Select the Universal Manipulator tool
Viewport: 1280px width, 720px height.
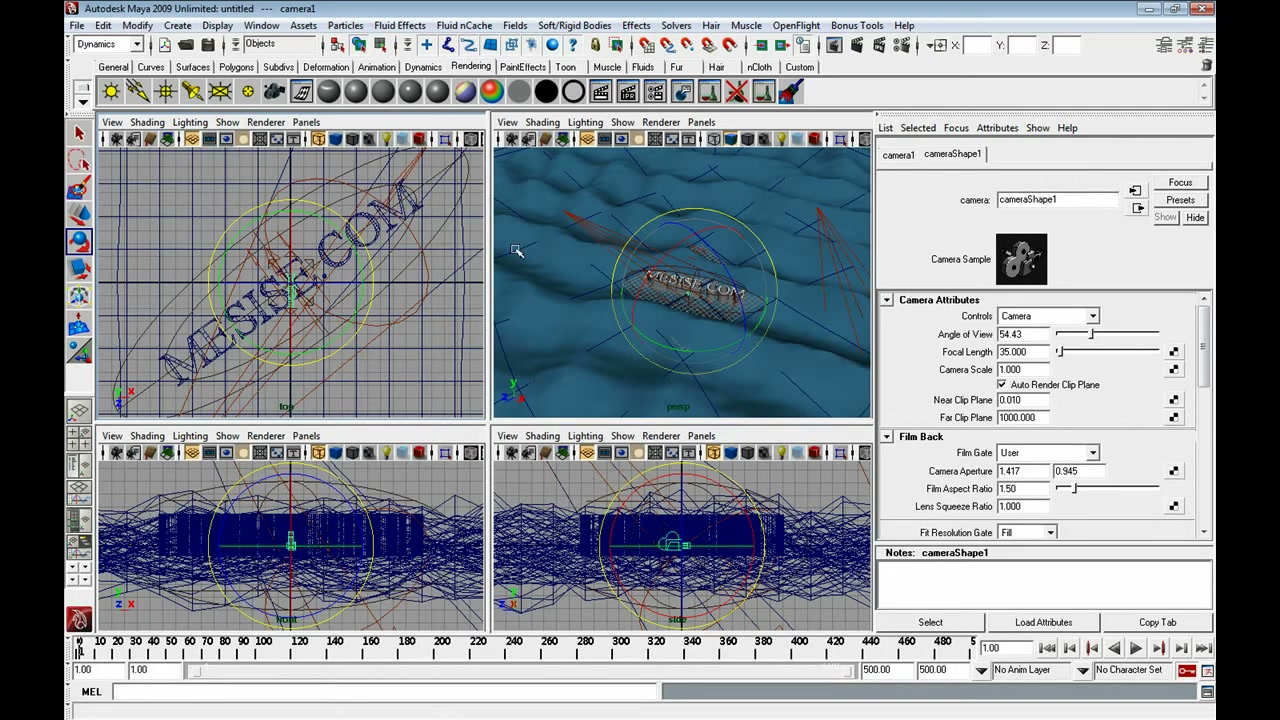click(x=79, y=295)
